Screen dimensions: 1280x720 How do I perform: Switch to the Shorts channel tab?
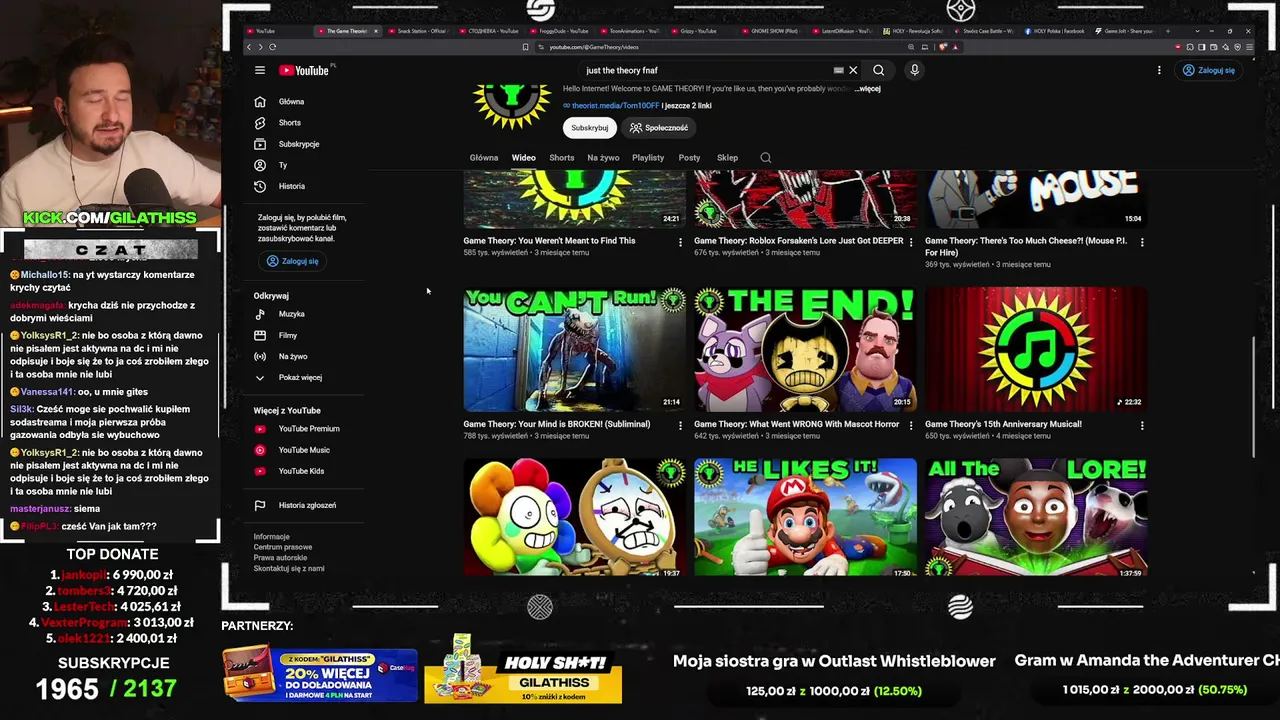pyautogui.click(x=562, y=157)
